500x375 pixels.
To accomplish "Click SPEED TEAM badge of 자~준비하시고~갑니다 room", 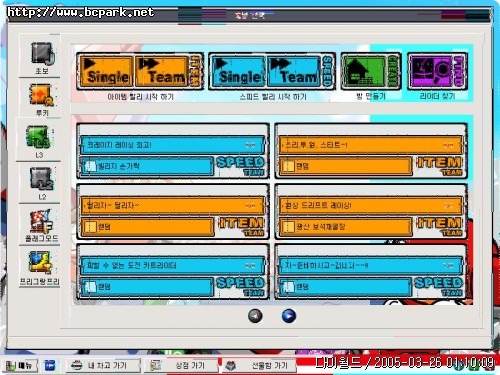I will point(439,287).
